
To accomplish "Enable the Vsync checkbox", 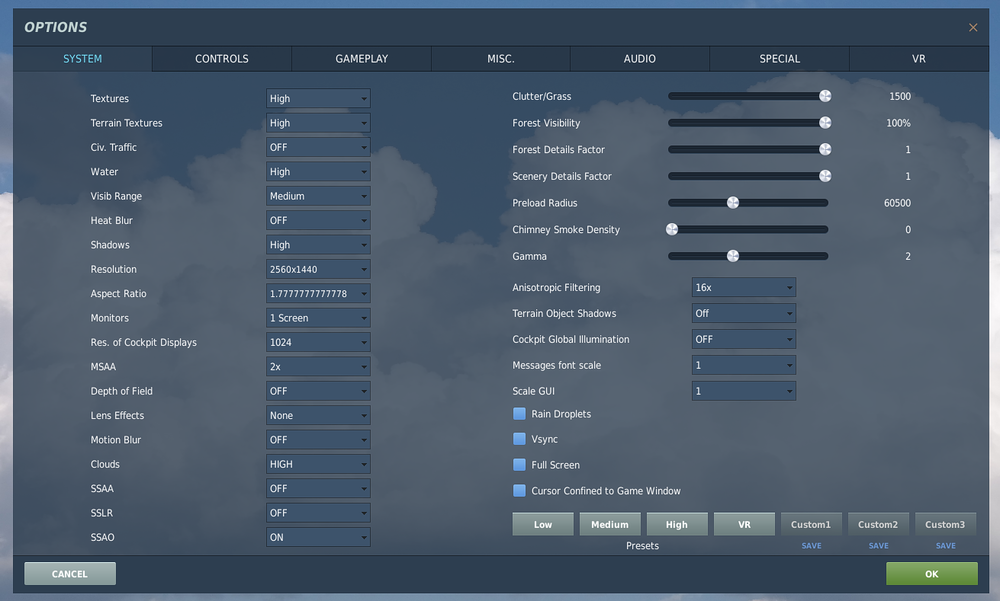I will click(x=519, y=439).
